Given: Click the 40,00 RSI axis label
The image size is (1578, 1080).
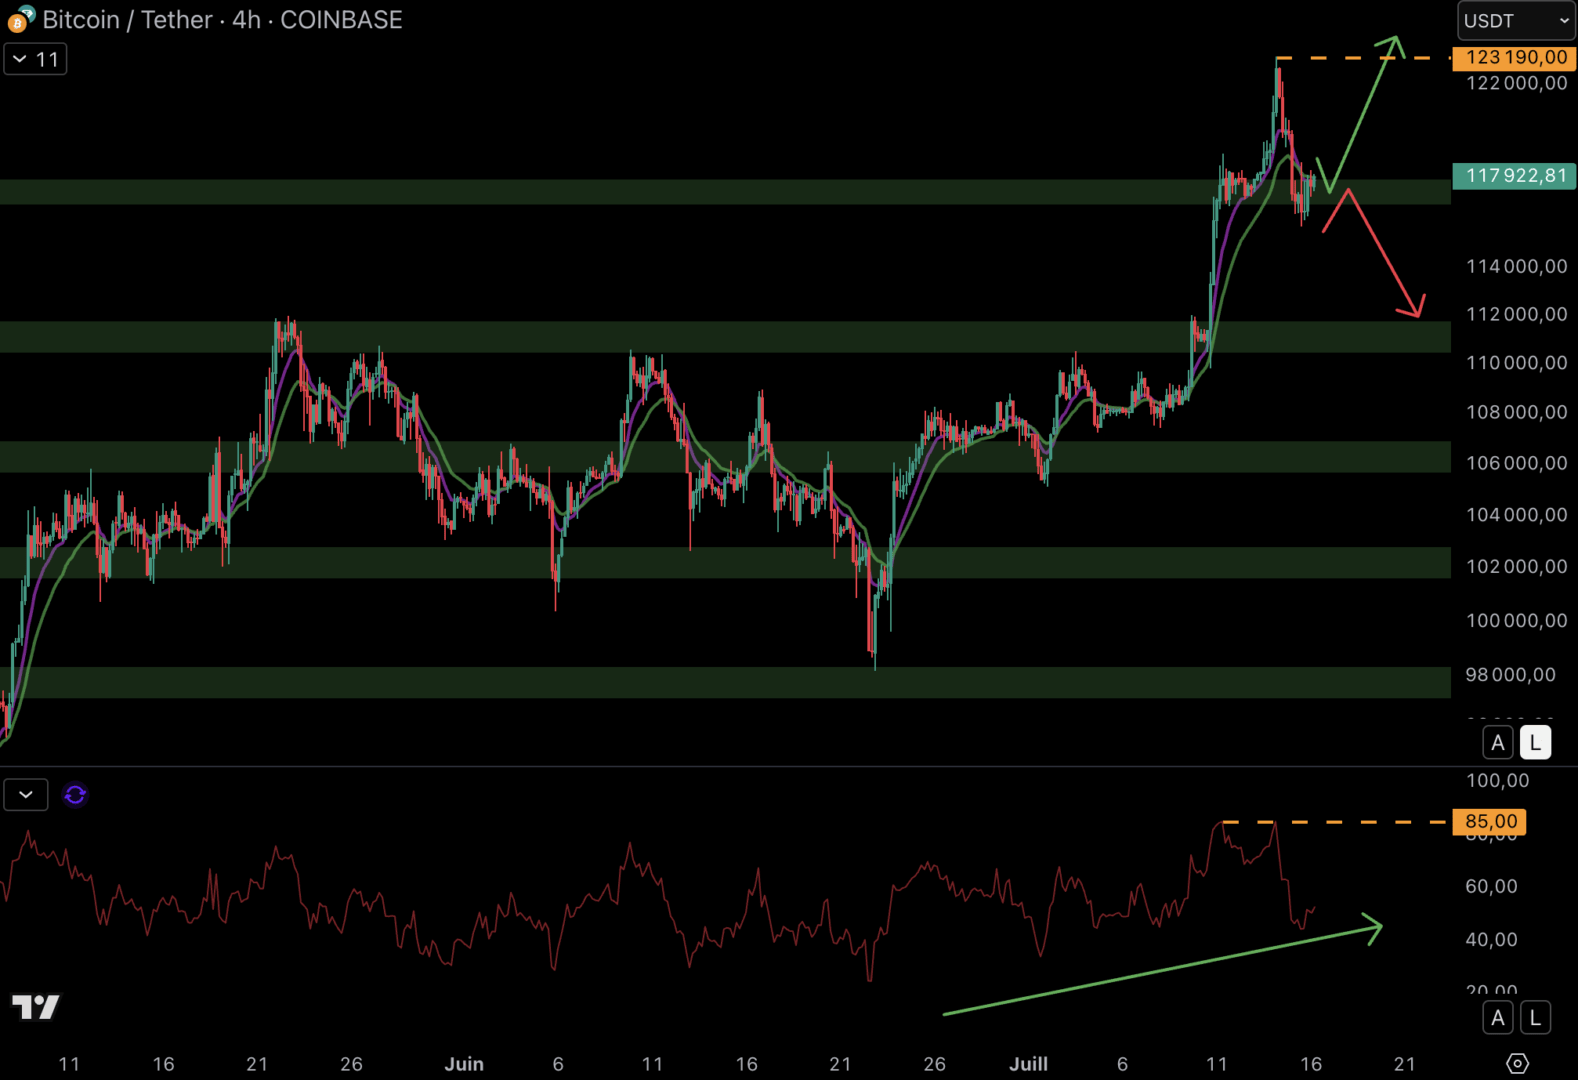Looking at the screenshot, I should 1491,939.
